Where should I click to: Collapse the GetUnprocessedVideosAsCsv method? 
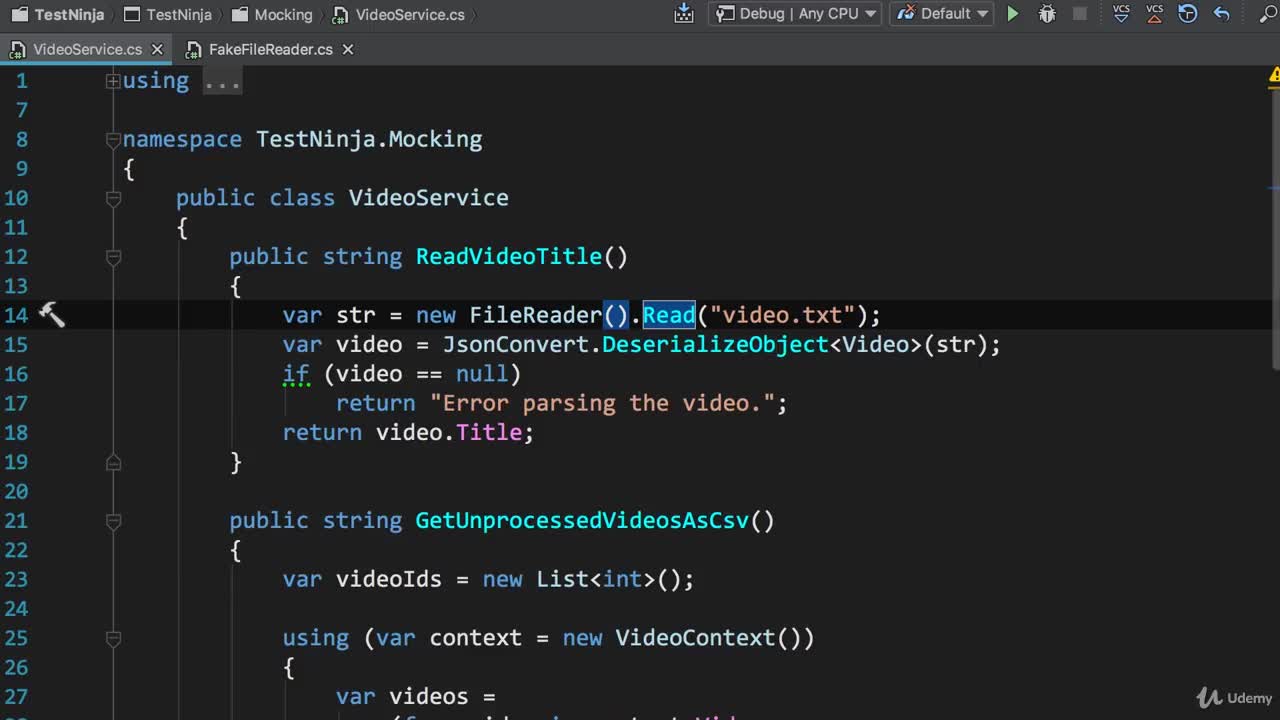tap(114, 521)
